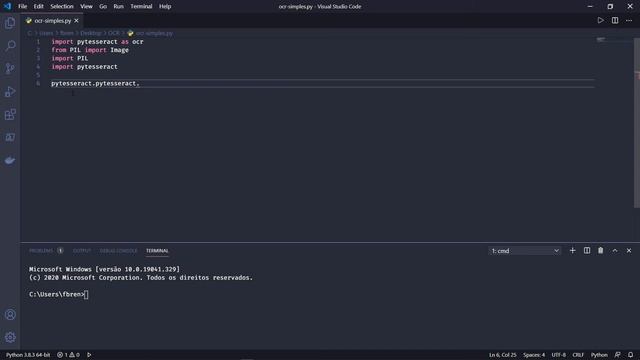
Task: Open the Explorer view in activity bar
Action: (10, 23)
